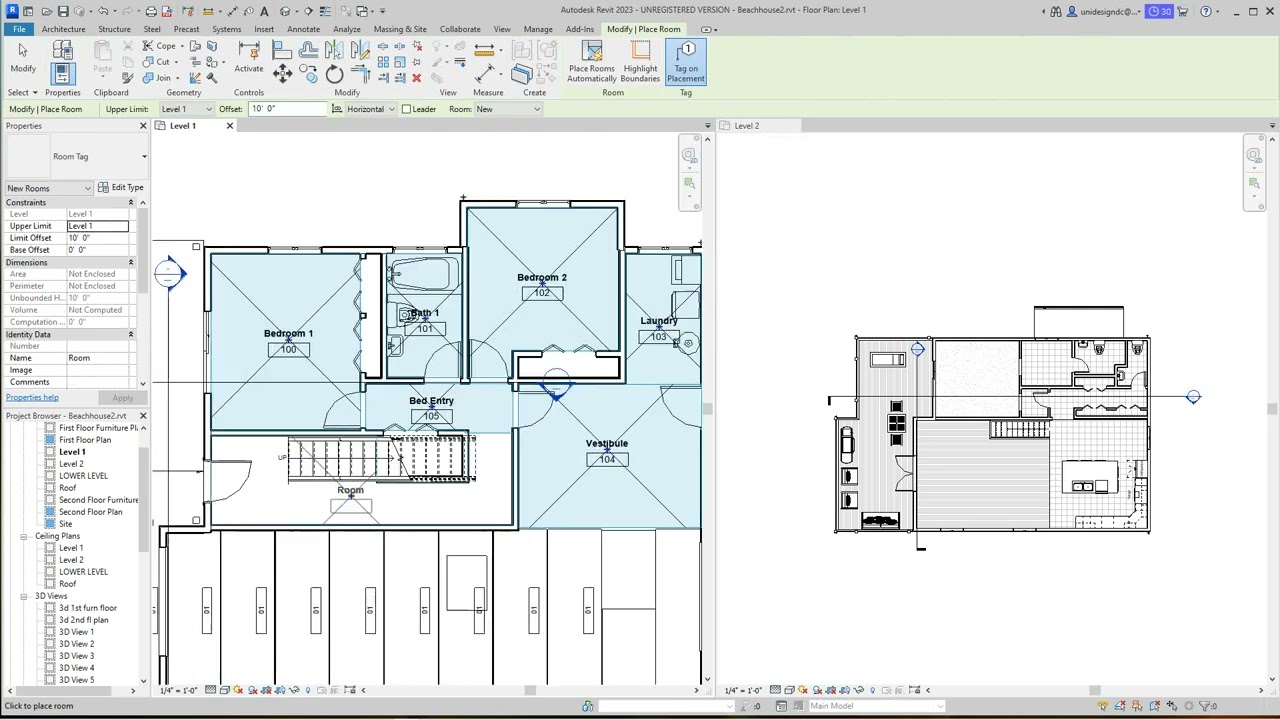Open the Room Tag type selector dropdown
Viewport: 1280px width, 720px height.
144,157
